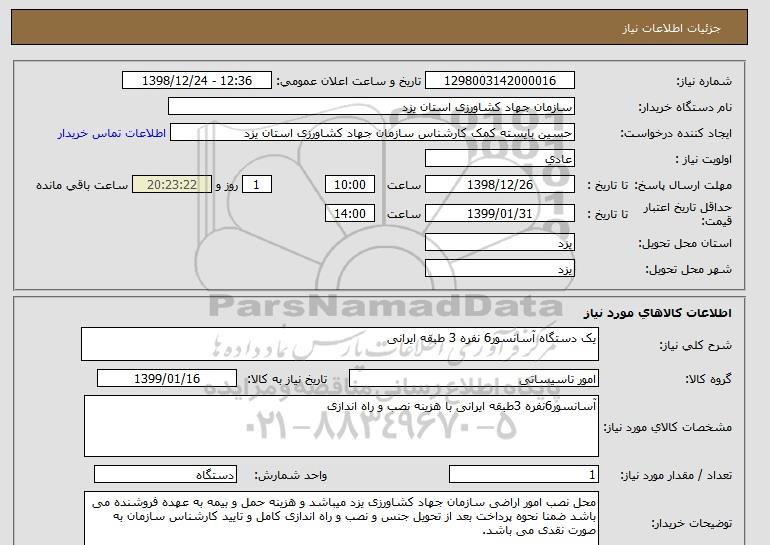This screenshot has width=770, height=545.
Task: Click the label اولویت نیاز
Action: 703,160
